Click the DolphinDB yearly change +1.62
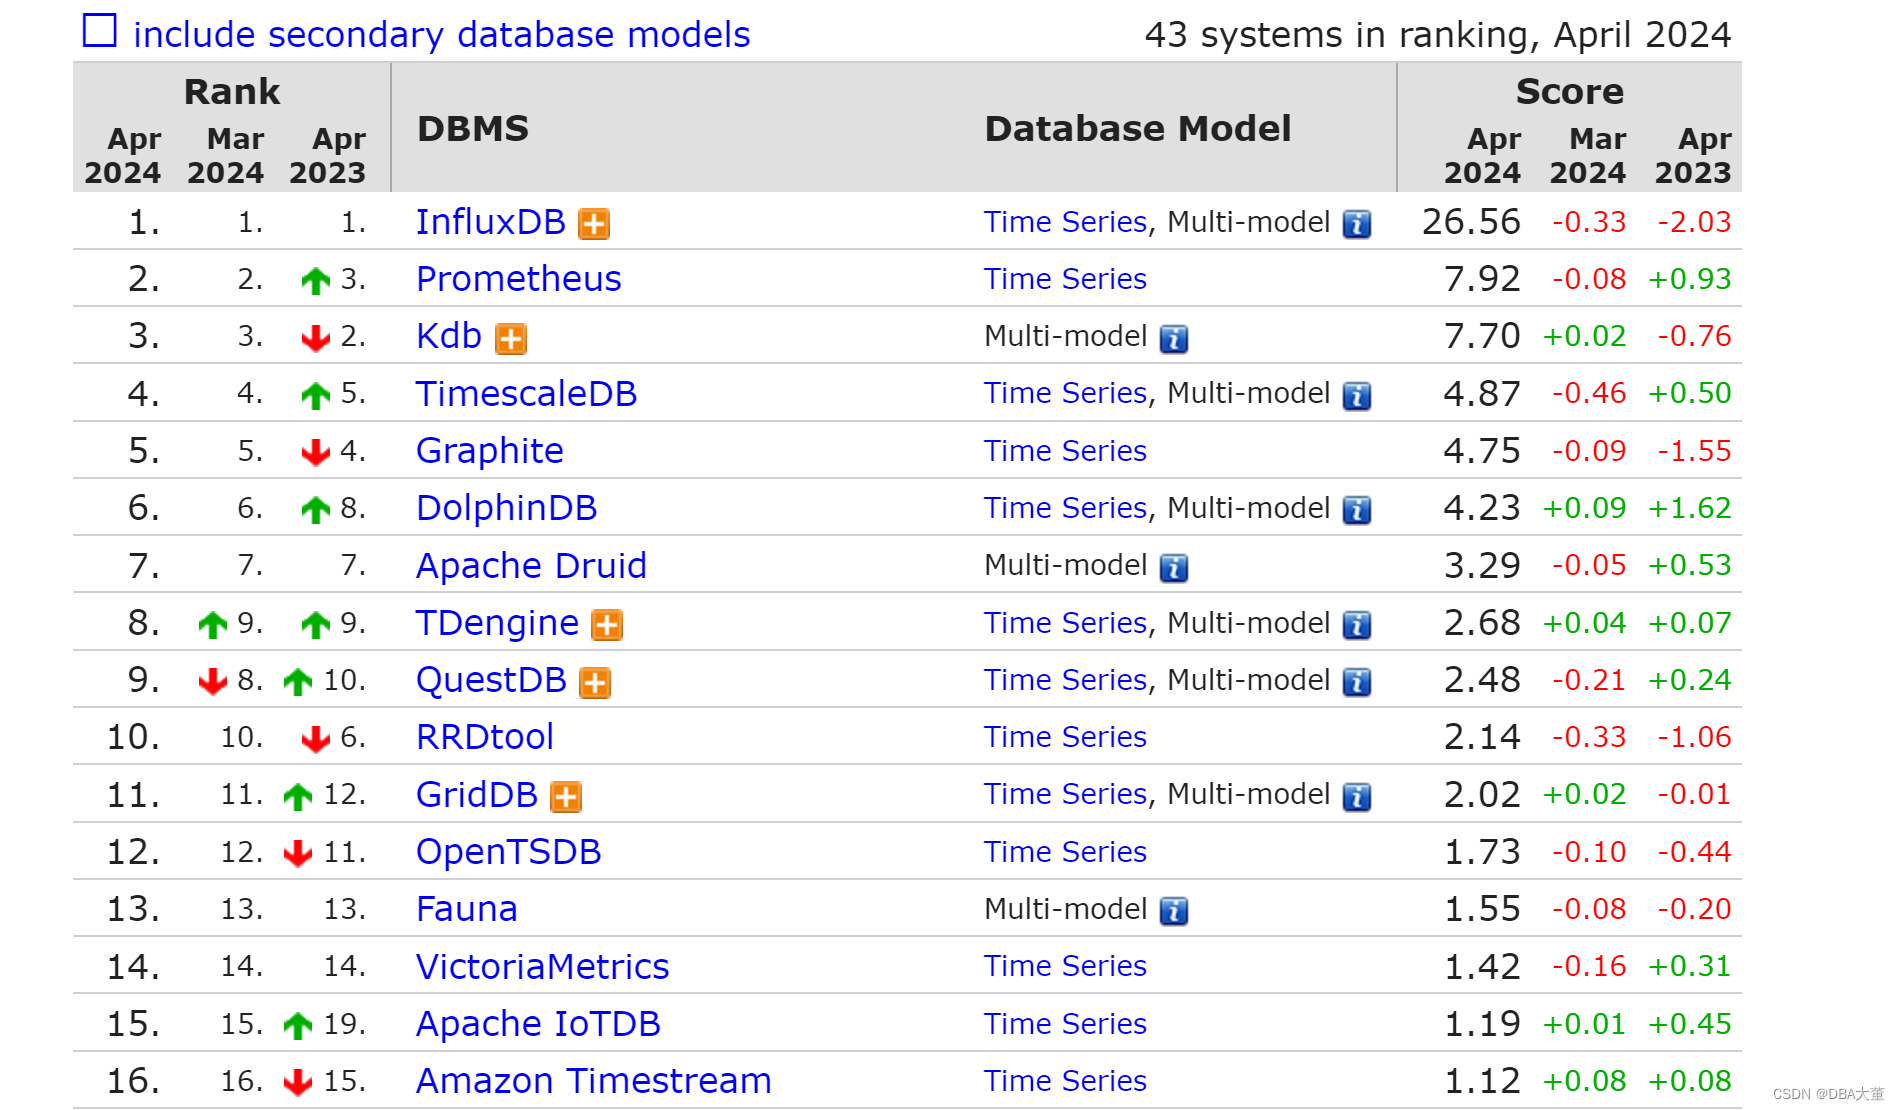Screen dimensions: 1900x1110 1690,508
